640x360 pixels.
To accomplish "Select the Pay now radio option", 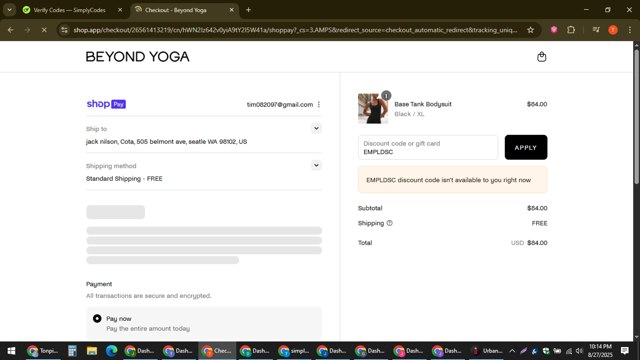I will 97,318.
